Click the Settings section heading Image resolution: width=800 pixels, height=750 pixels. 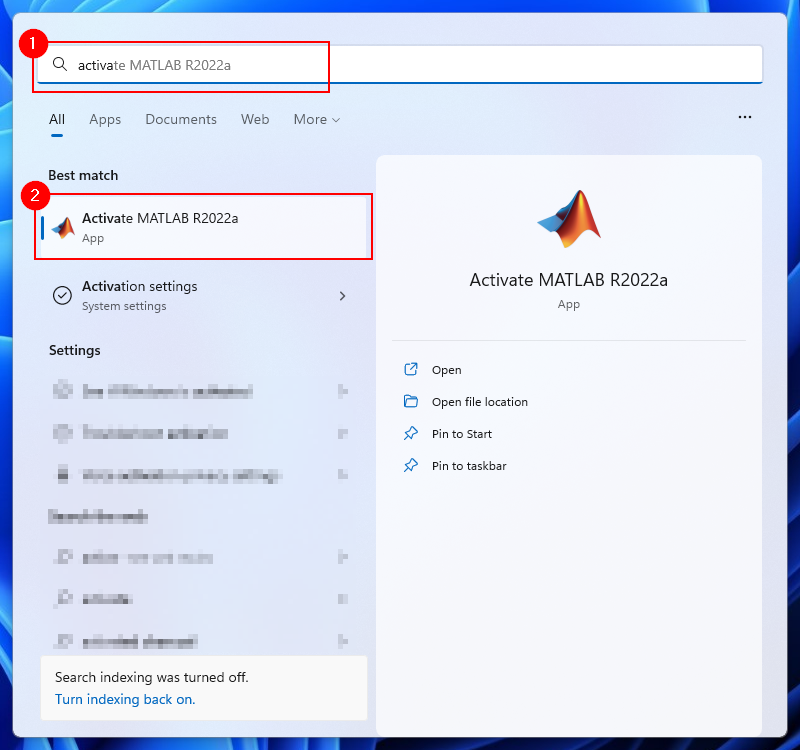(x=74, y=351)
